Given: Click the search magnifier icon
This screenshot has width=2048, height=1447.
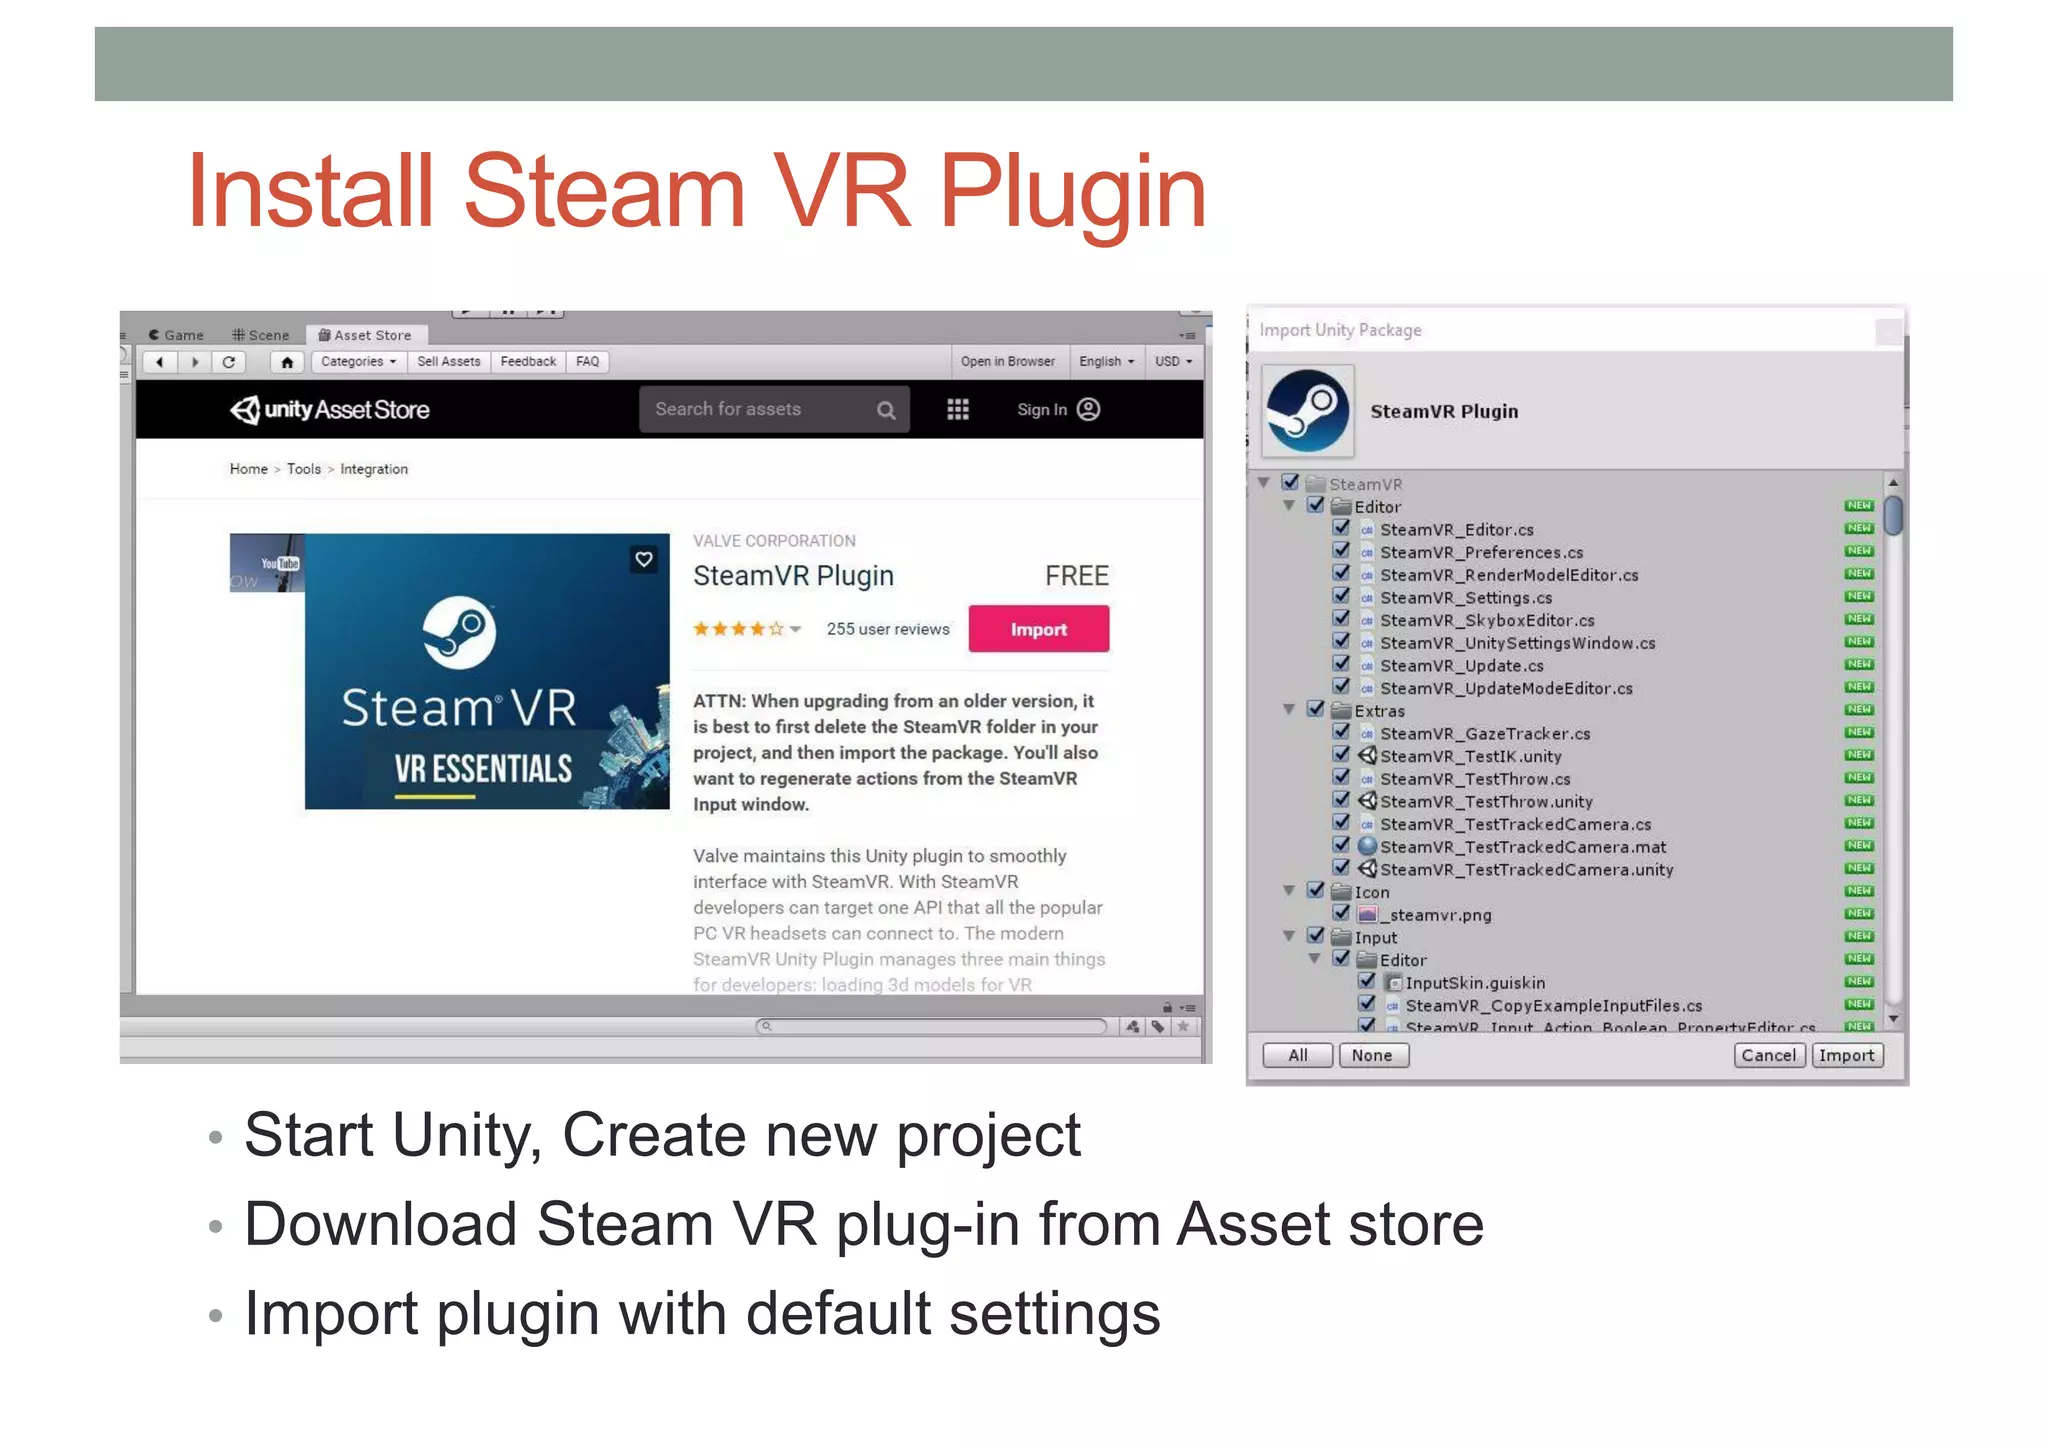Looking at the screenshot, I should click(886, 410).
